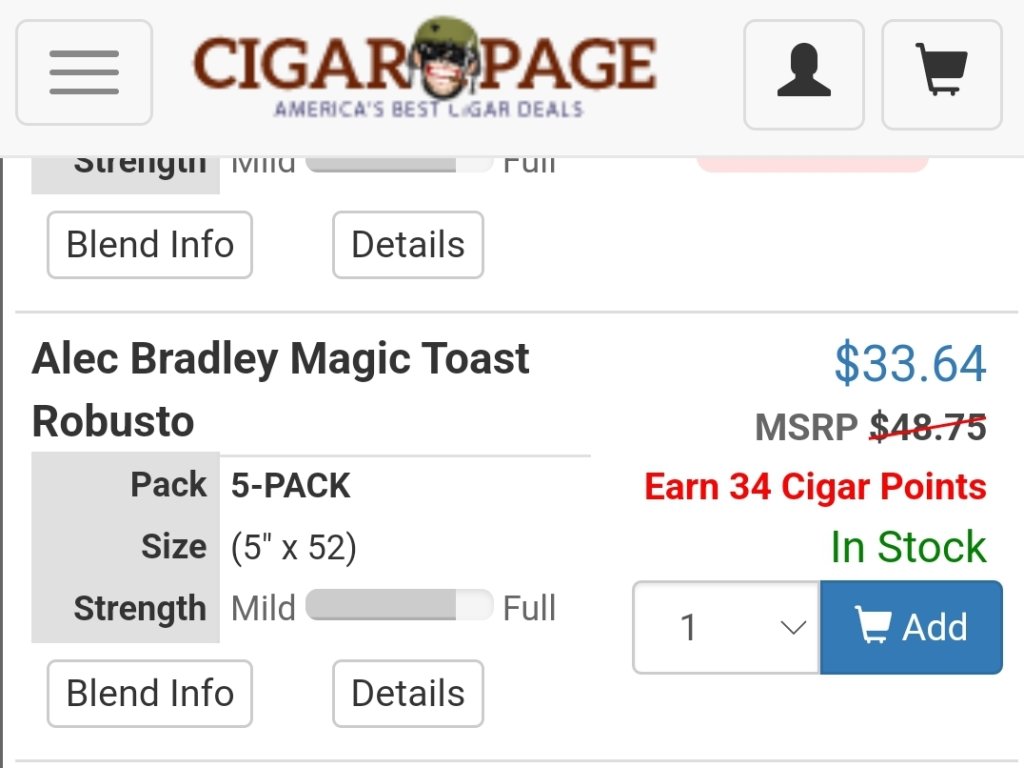Click the top partially visible strength bar
The image size is (1024, 768).
[x=399, y=164]
